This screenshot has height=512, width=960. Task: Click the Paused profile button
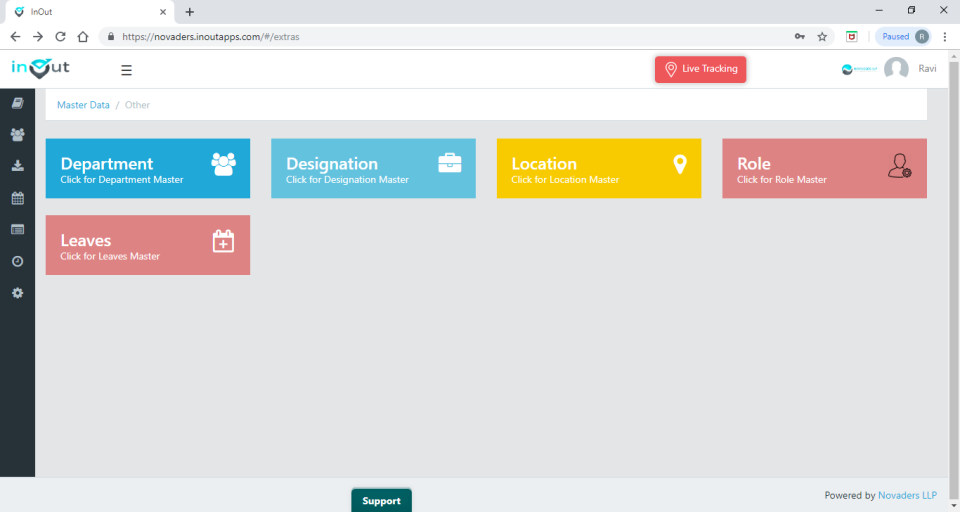[x=904, y=37]
